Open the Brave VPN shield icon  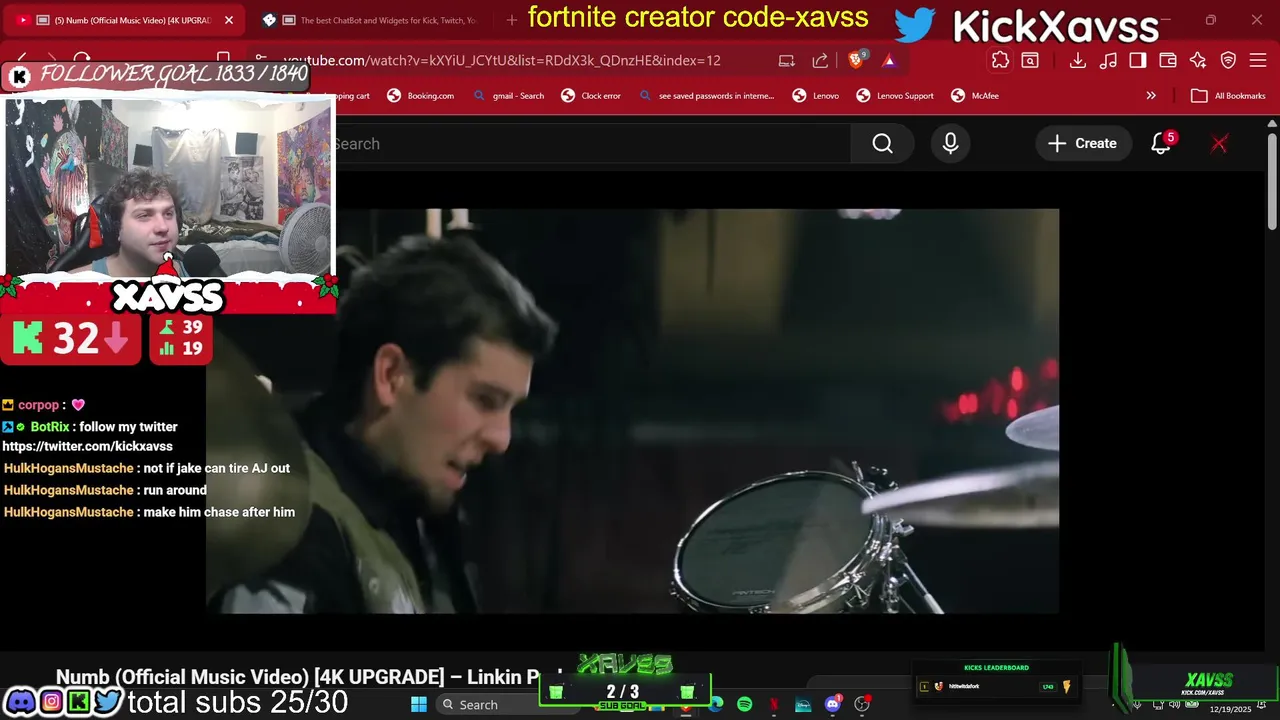1229,60
